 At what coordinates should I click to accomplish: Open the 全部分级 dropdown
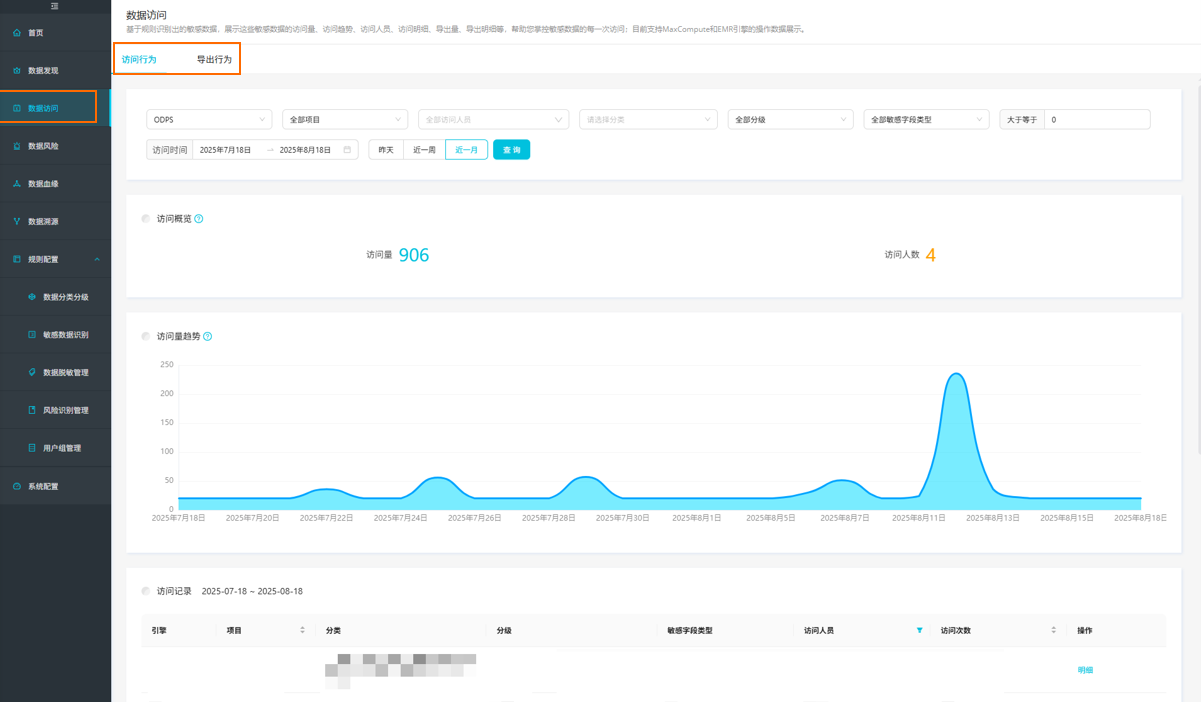point(790,120)
